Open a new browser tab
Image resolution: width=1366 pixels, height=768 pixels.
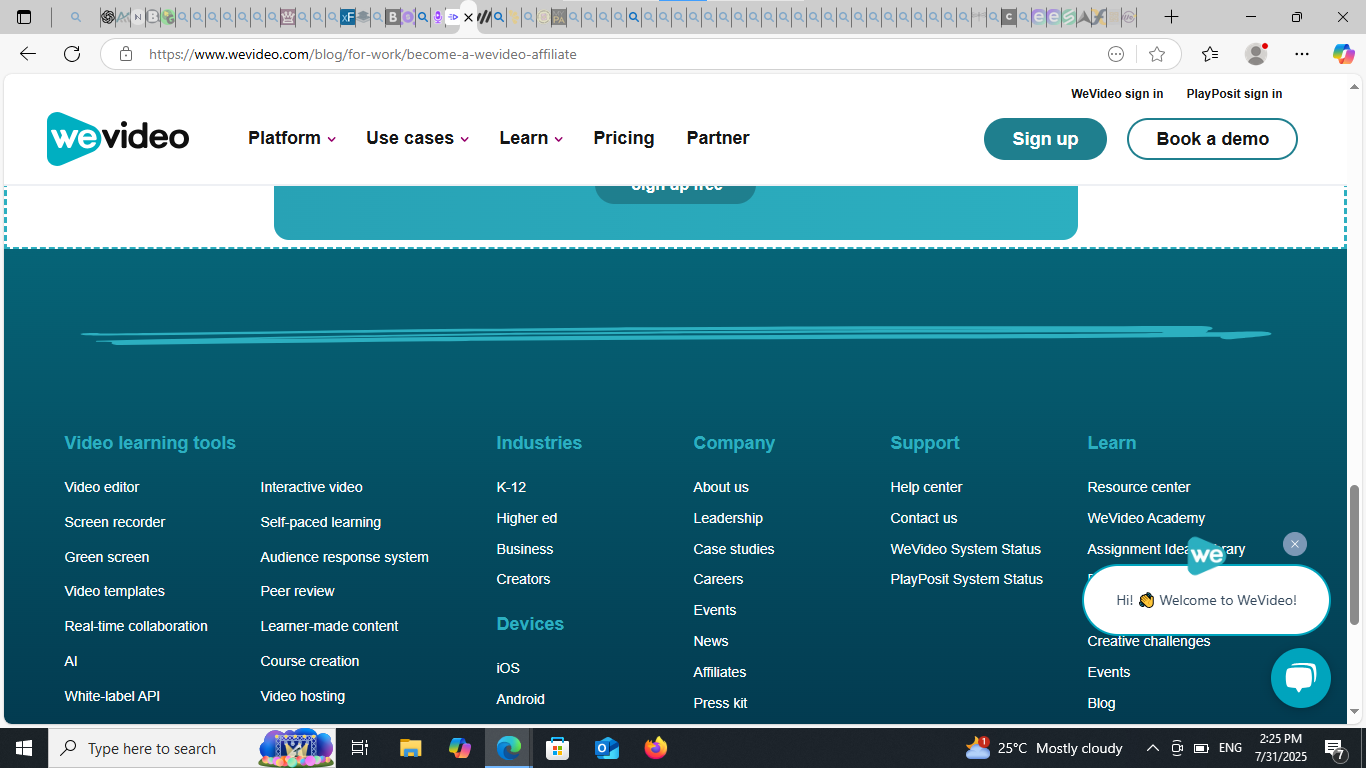click(x=1171, y=17)
